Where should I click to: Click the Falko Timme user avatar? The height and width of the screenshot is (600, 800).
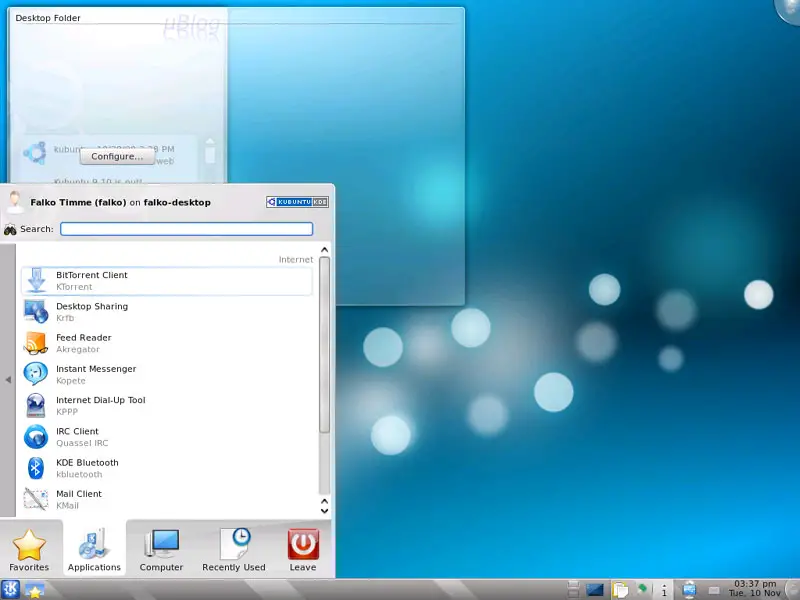tap(15, 202)
